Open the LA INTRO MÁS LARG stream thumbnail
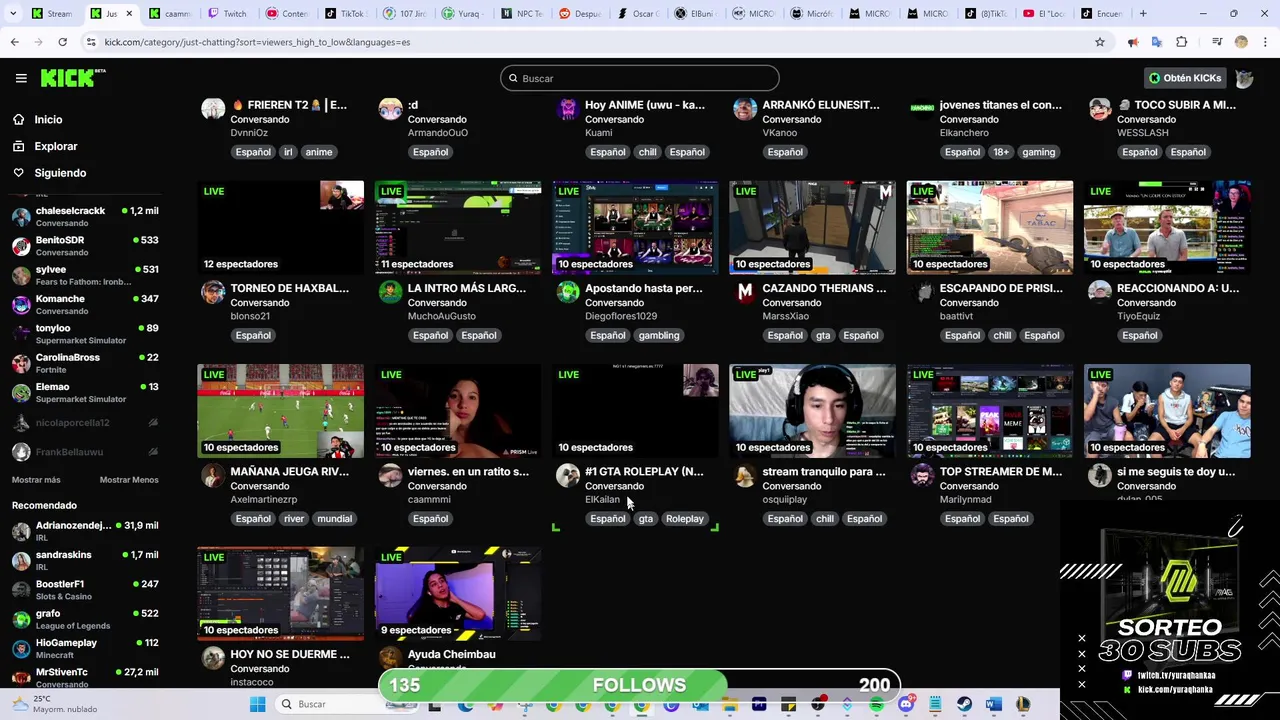Image resolution: width=1280 pixels, height=720 pixels. (x=458, y=227)
